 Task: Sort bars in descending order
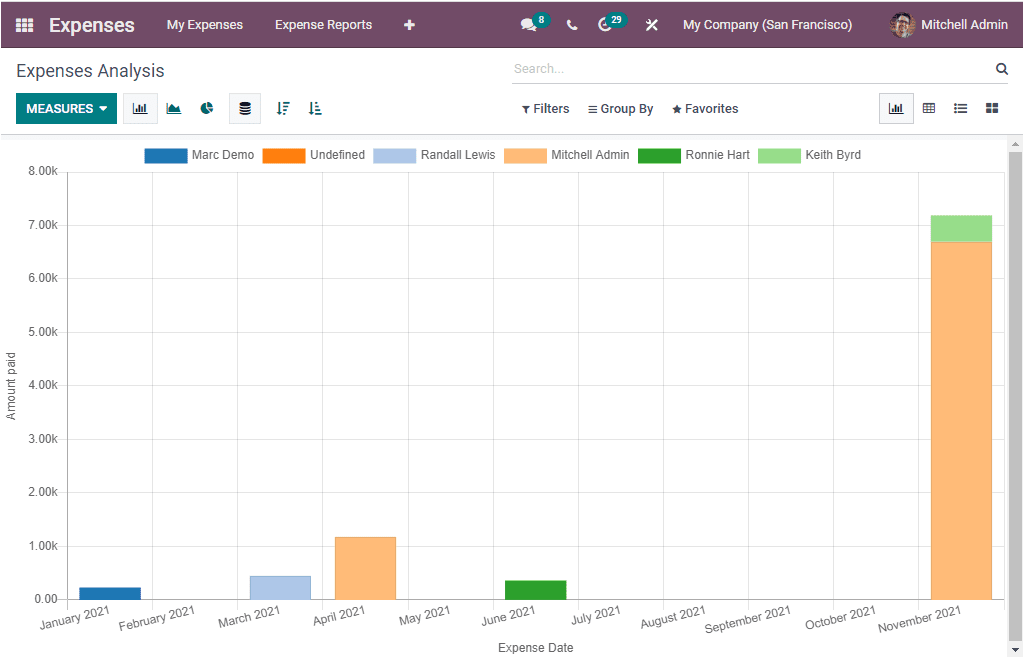283,108
